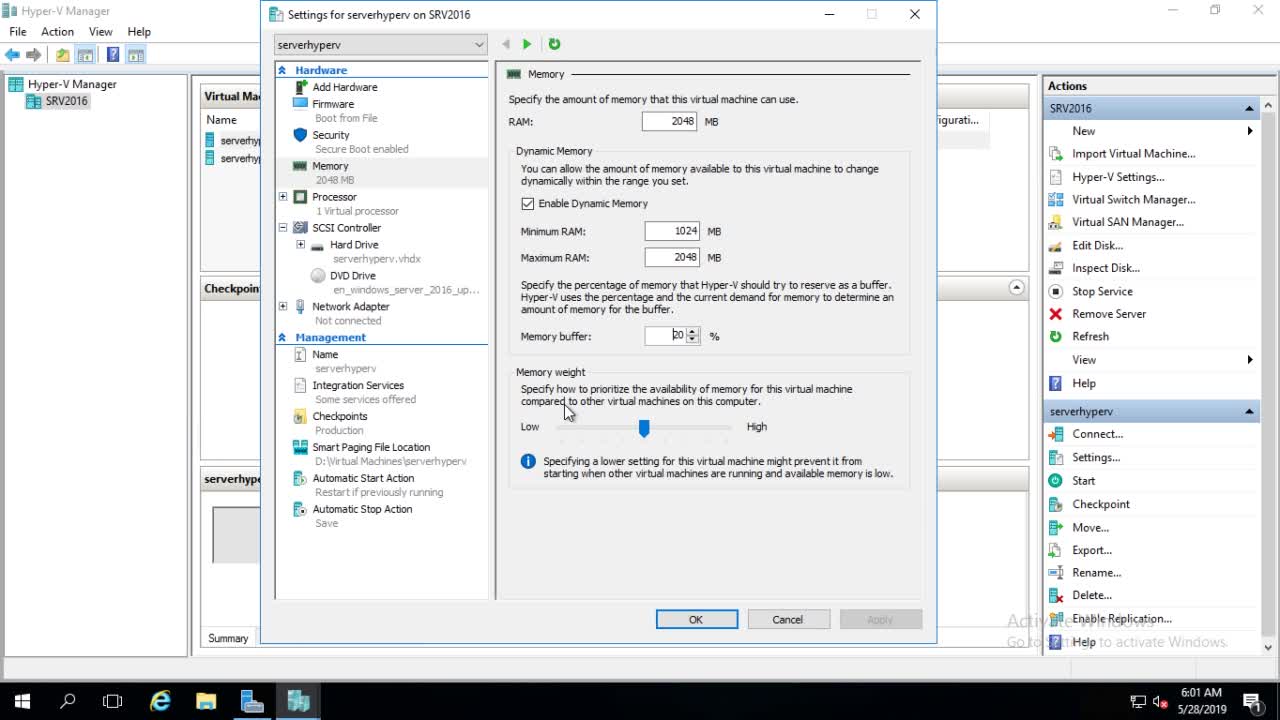Click OK to confirm settings
This screenshot has height=720, width=1280.
pos(697,620)
